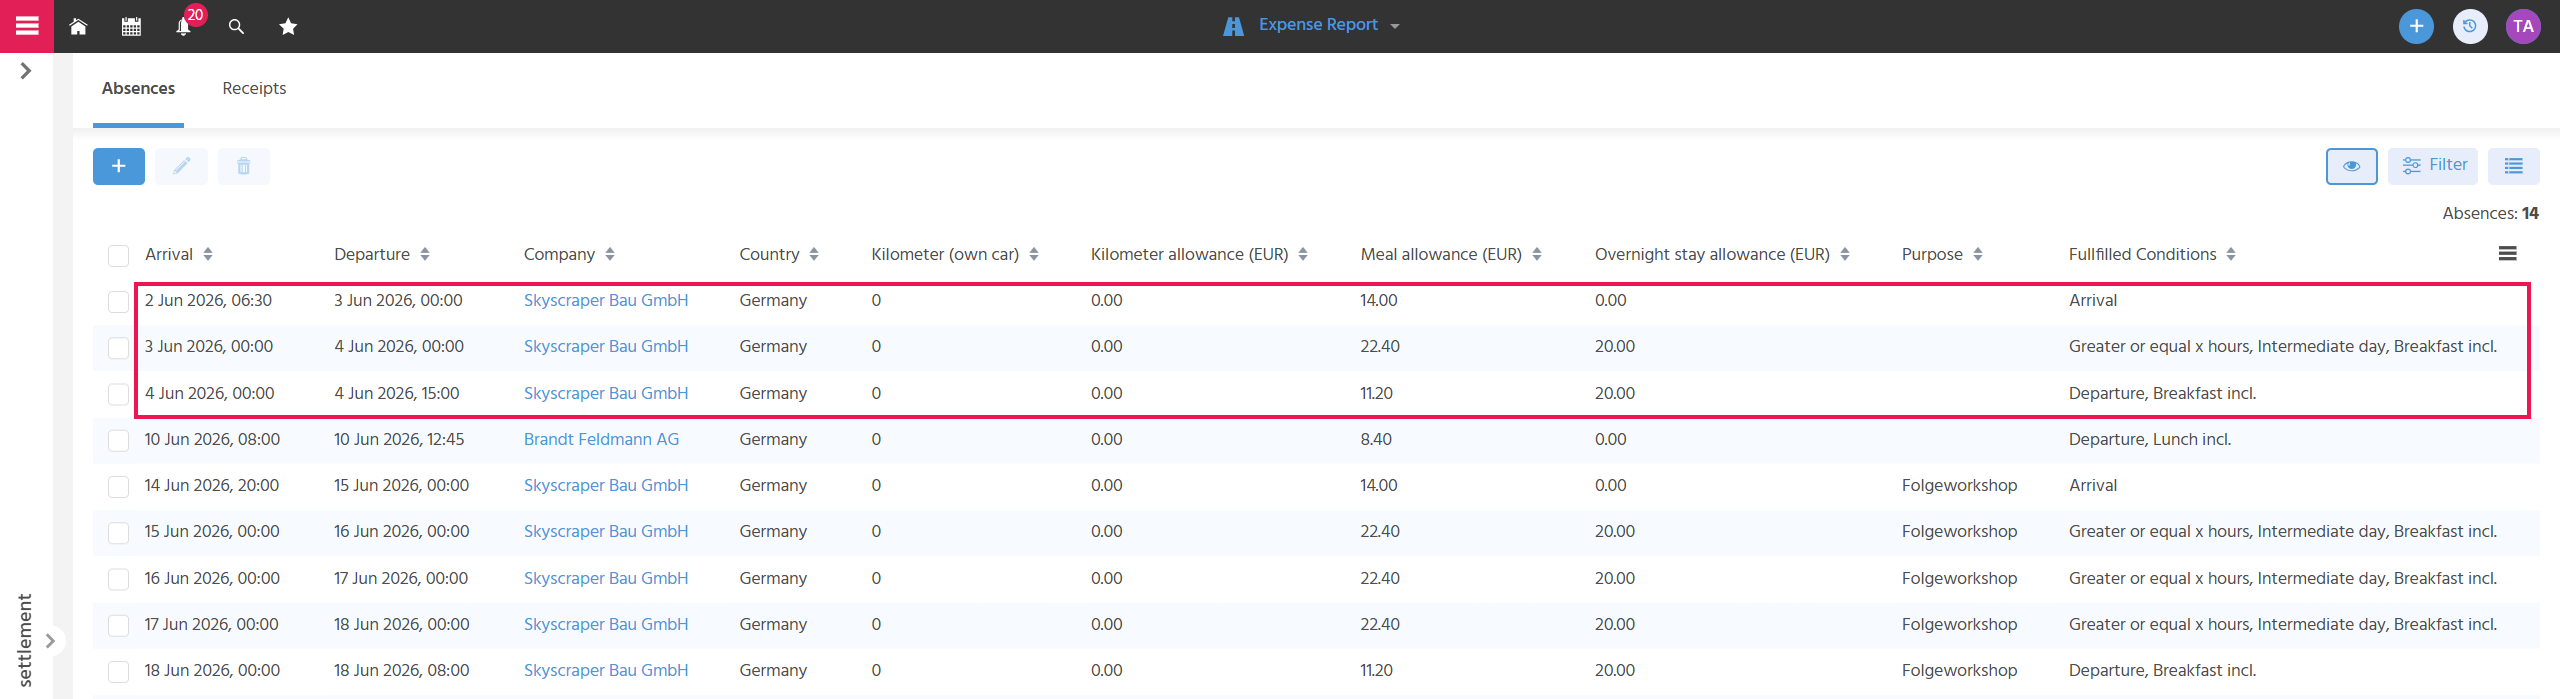Select the 18 Jun 2026, 00:00 row checkbox
The width and height of the screenshot is (2560, 699).
coord(118,671)
